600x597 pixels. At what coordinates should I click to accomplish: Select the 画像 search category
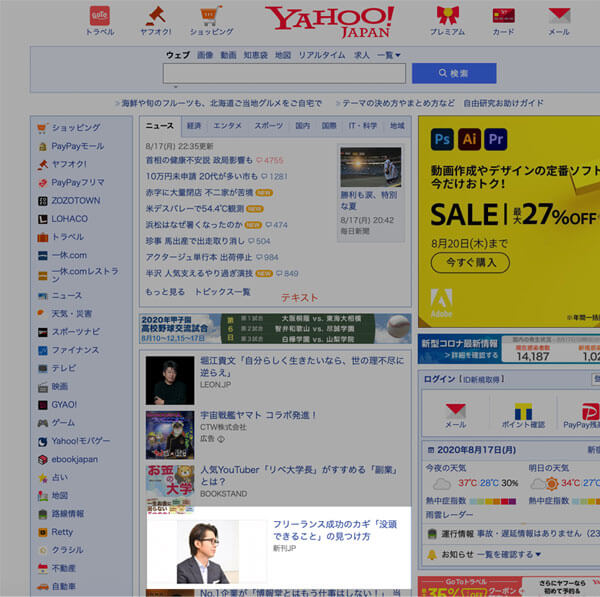pyautogui.click(x=205, y=55)
